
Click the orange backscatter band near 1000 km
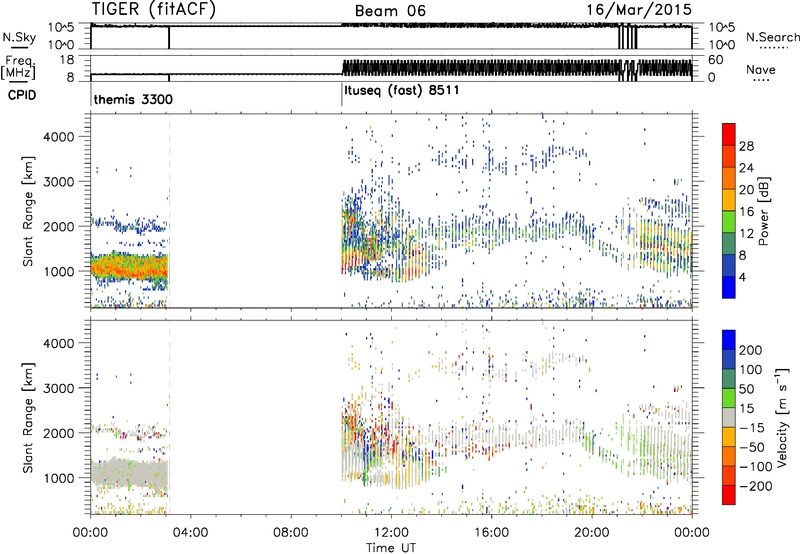[x=129, y=267]
